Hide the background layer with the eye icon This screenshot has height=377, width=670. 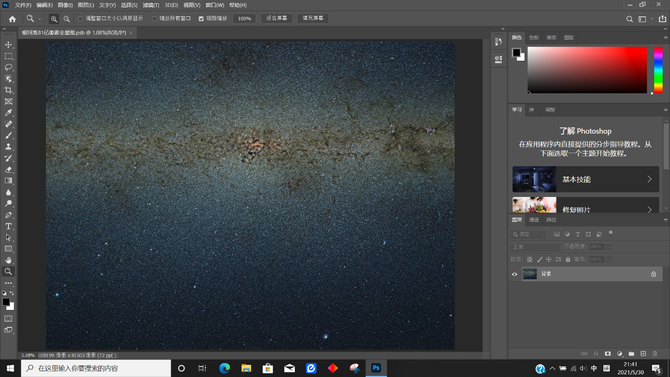coord(514,274)
